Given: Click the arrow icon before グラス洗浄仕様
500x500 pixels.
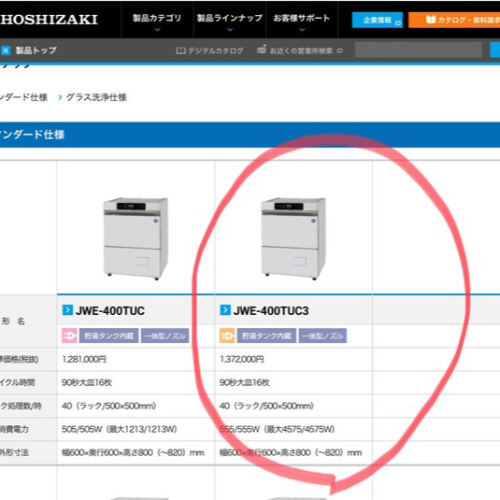Looking at the screenshot, I should 60,97.
